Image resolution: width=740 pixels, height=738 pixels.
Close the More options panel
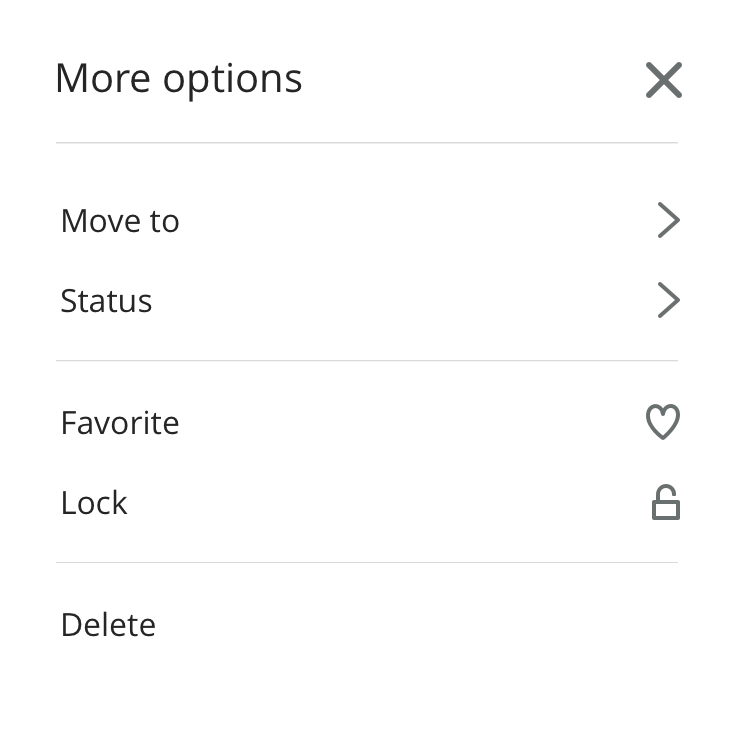pyautogui.click(x=664, y=80)
